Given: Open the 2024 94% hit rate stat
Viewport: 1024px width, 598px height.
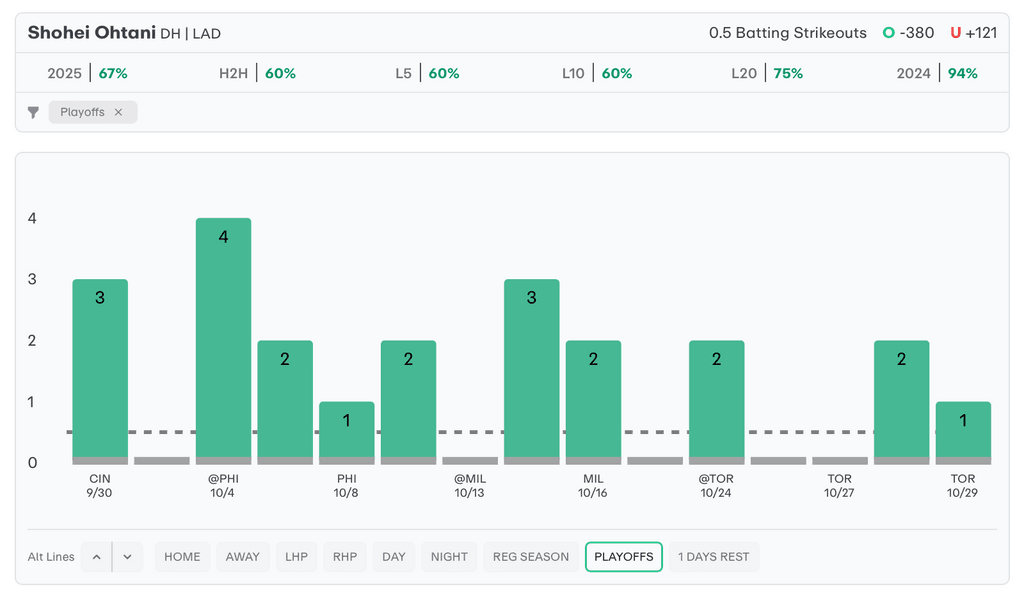Looking at the screenshot, I should point(937,73).
